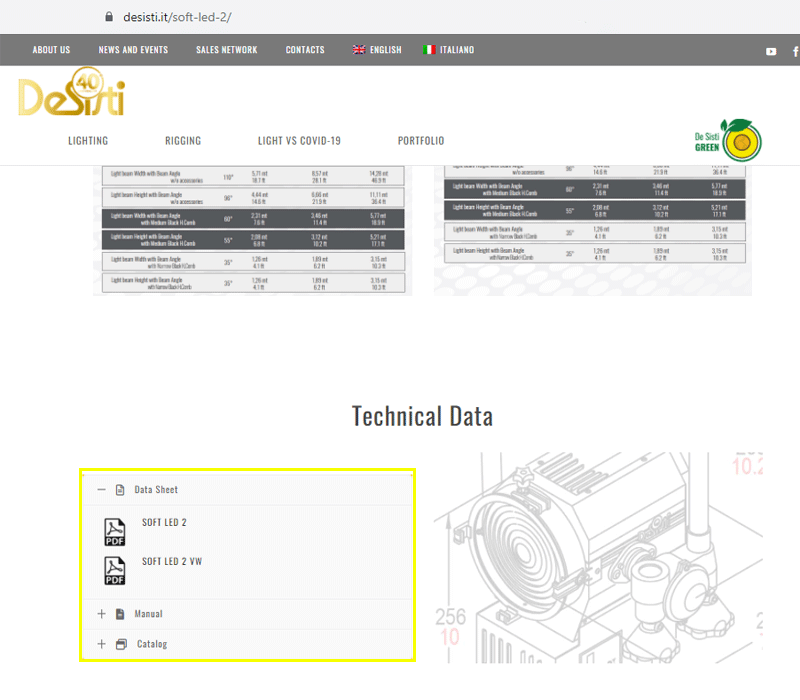
Task: Click the Italian flag icon
Action: coord(429,50)
